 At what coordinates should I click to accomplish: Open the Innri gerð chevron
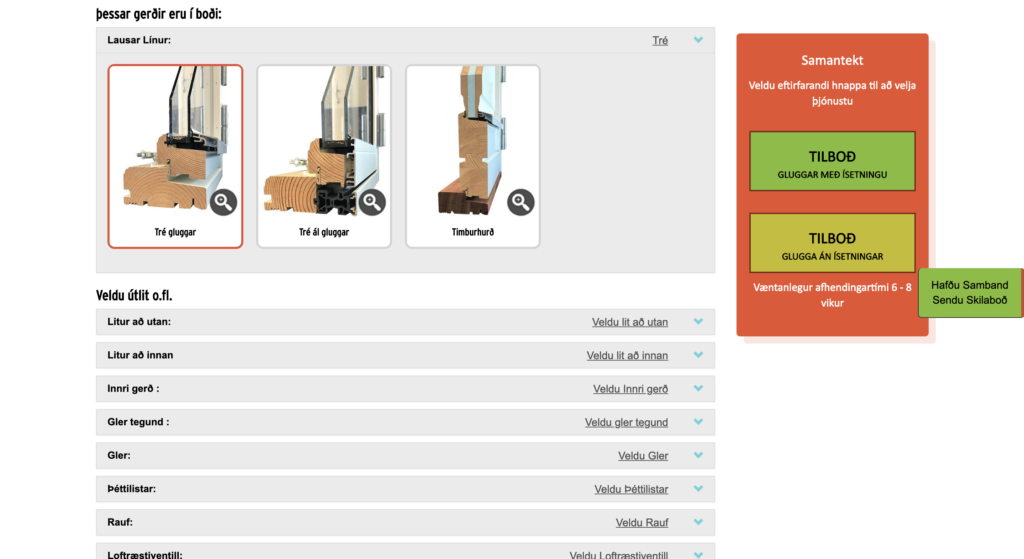698,389
